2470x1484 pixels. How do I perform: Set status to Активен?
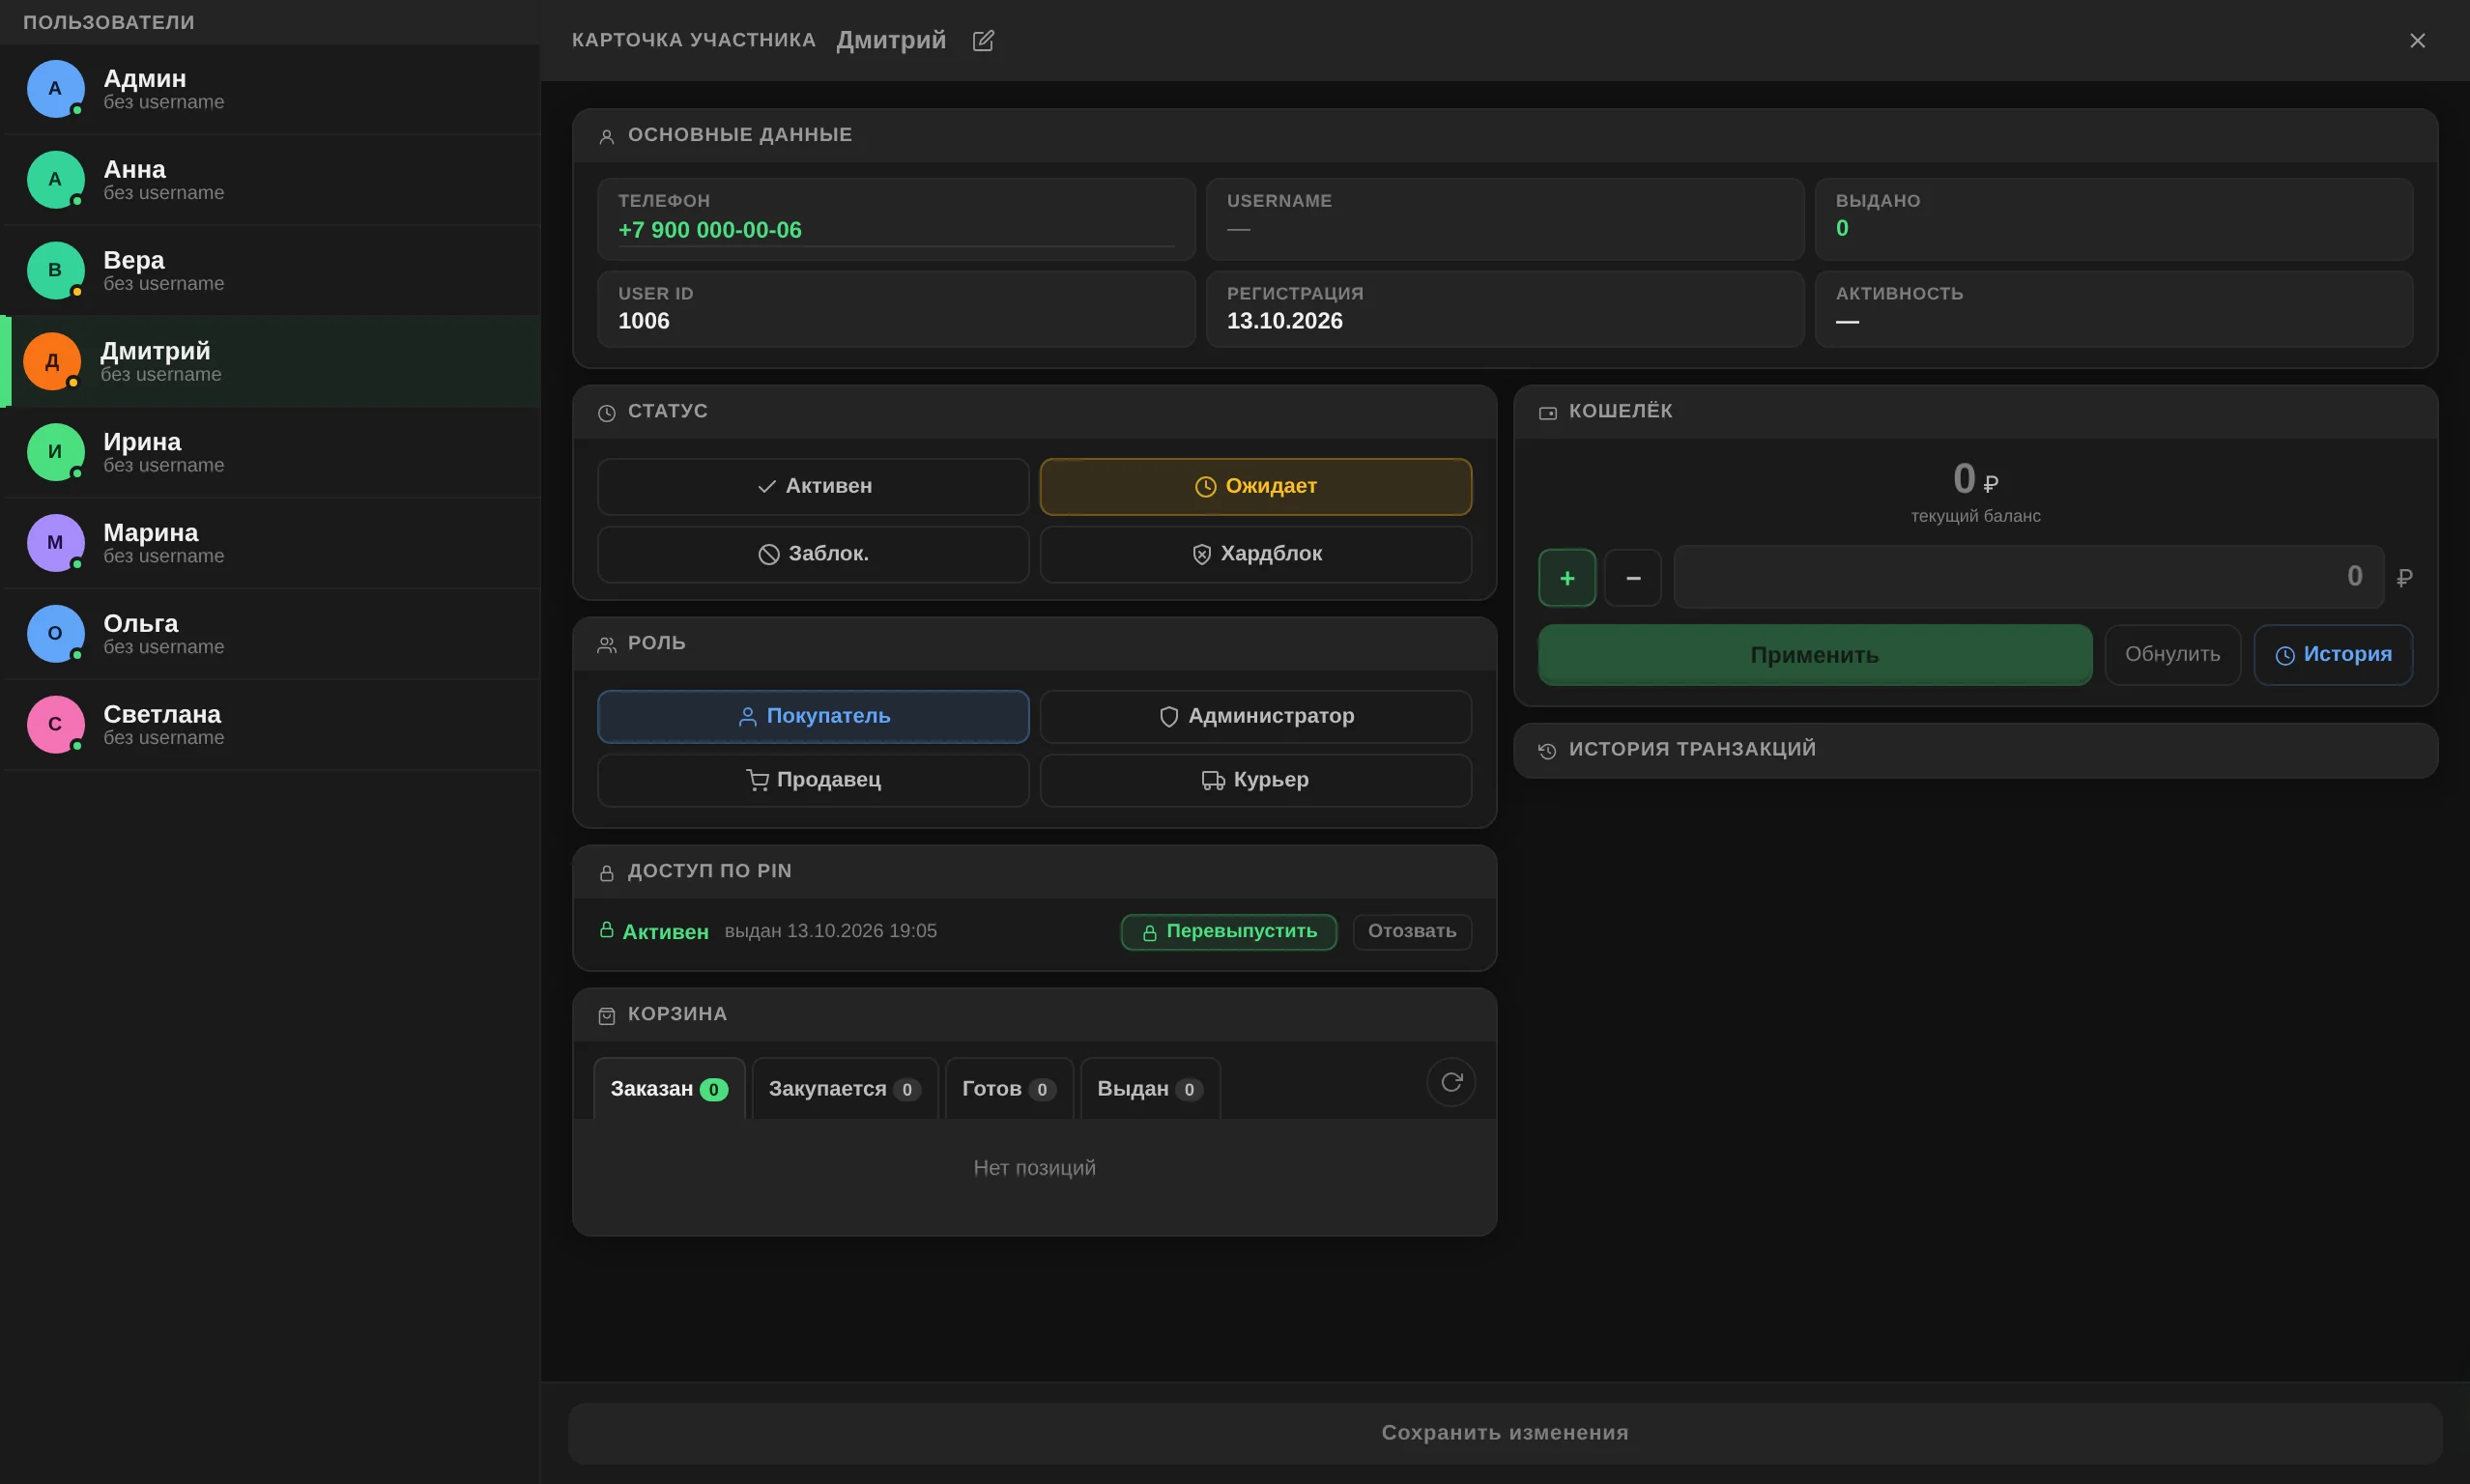click(813, 486)
